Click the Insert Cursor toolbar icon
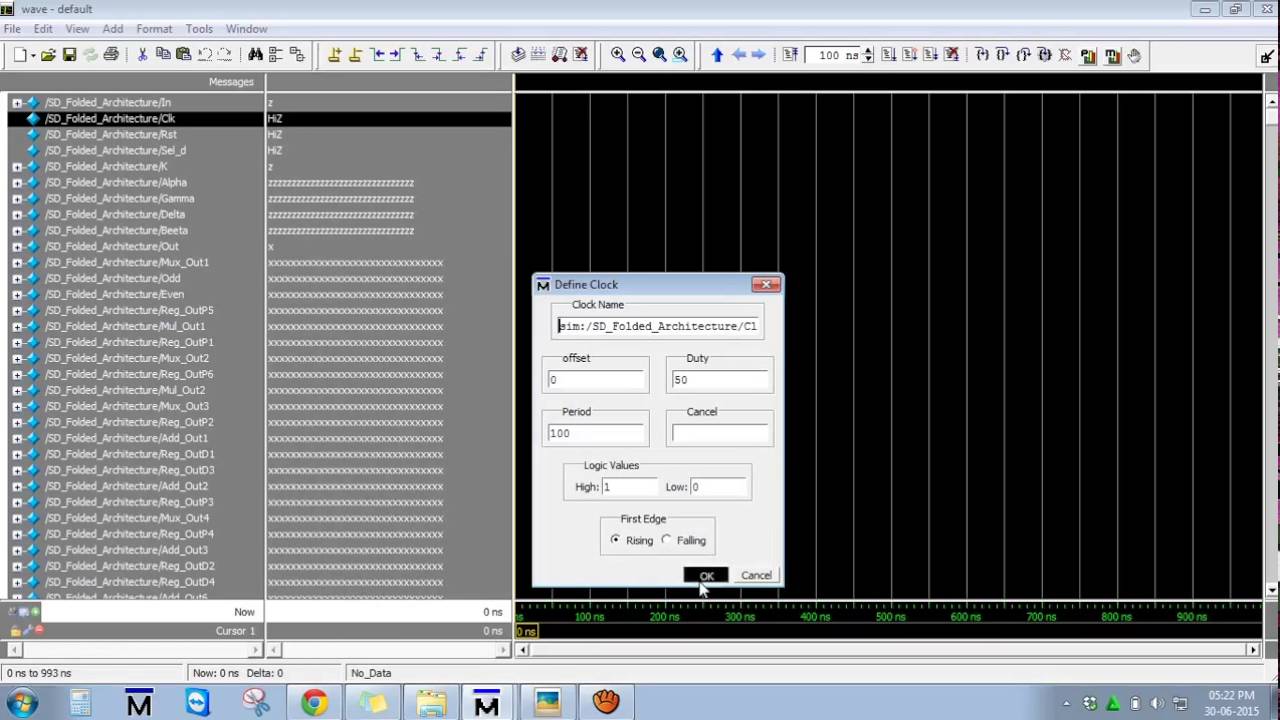Image resolution: width=1280 pixels, height=720 pixels. (334, 55)
